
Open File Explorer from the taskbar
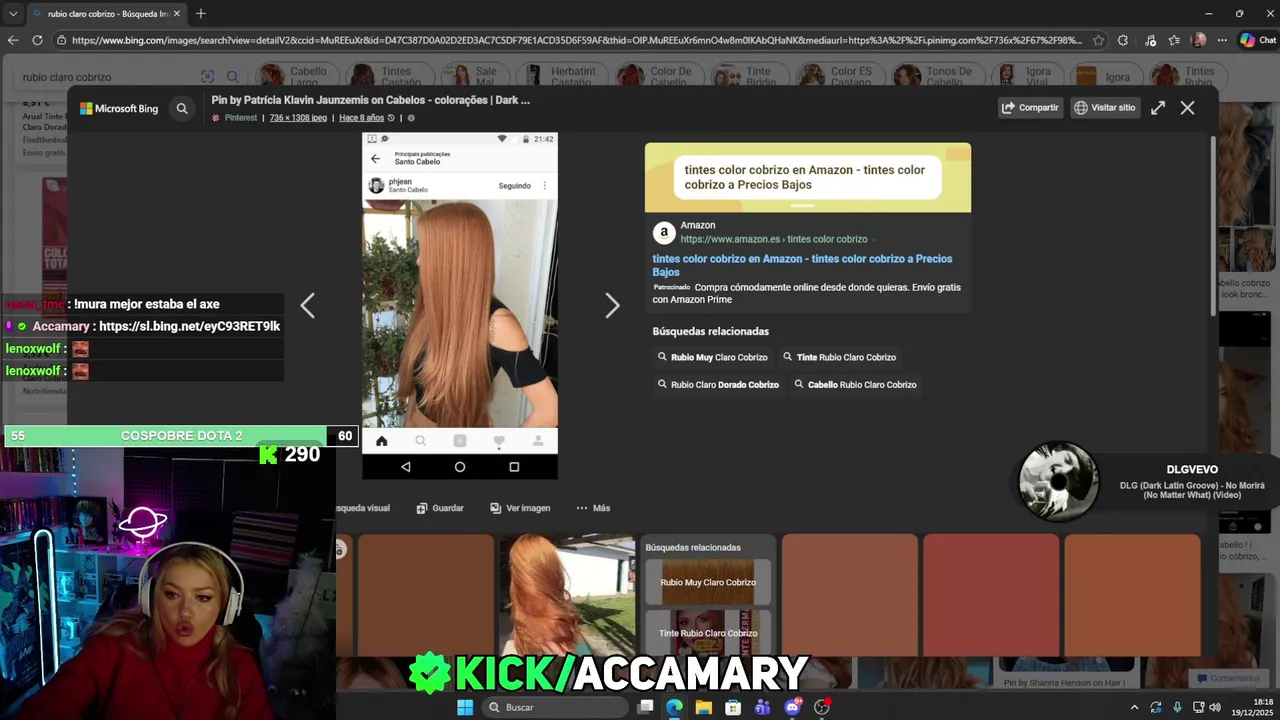coord(704,707)
